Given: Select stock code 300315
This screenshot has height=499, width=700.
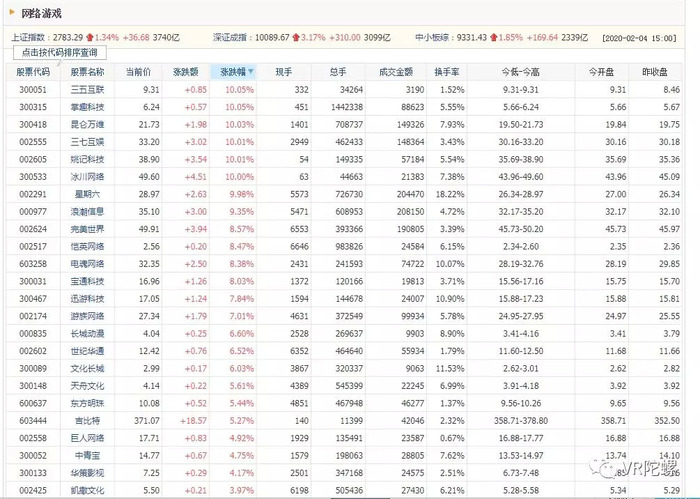Looking at the screenshot, I should point(33,107).
